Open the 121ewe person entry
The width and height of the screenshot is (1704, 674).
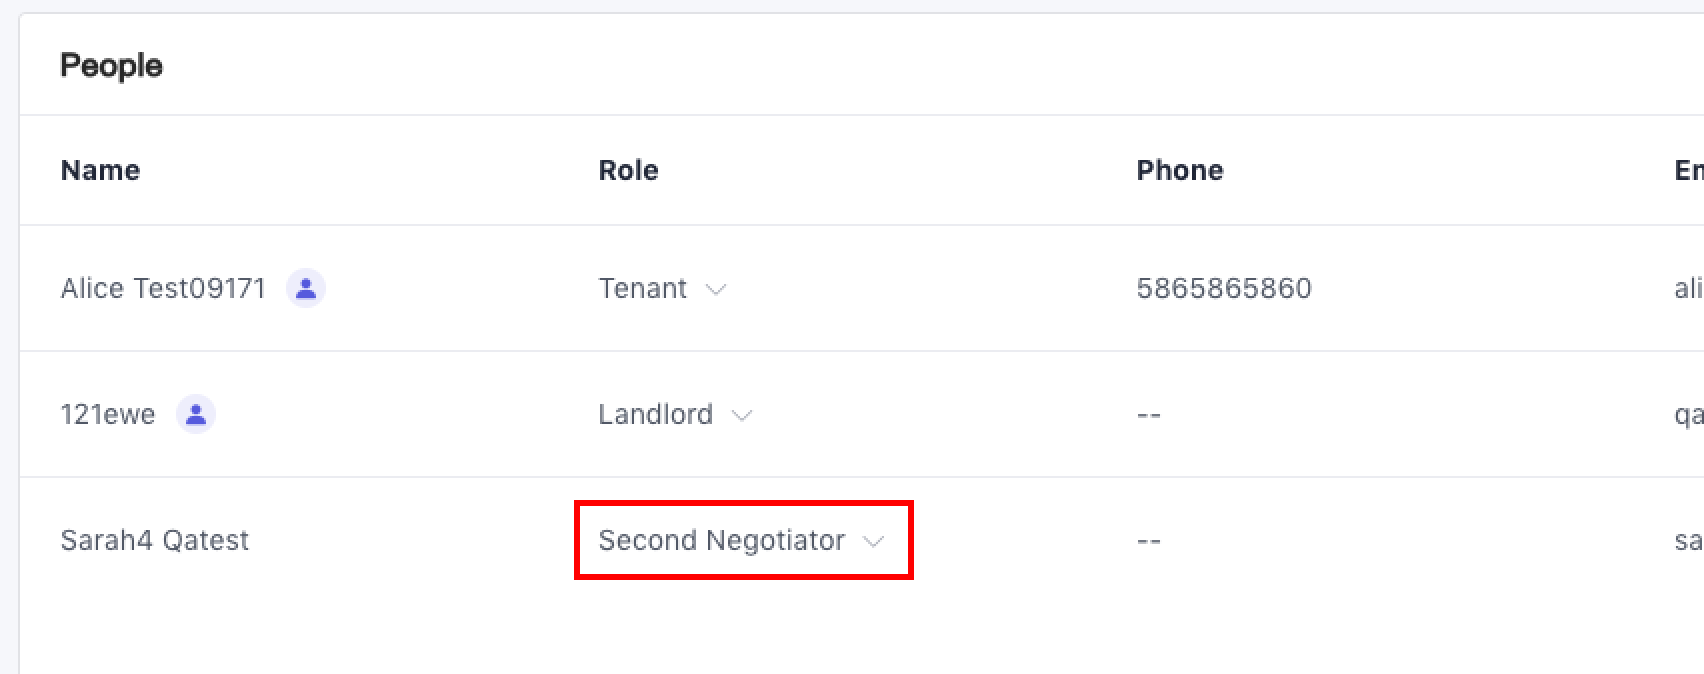[x=108, y=415]
